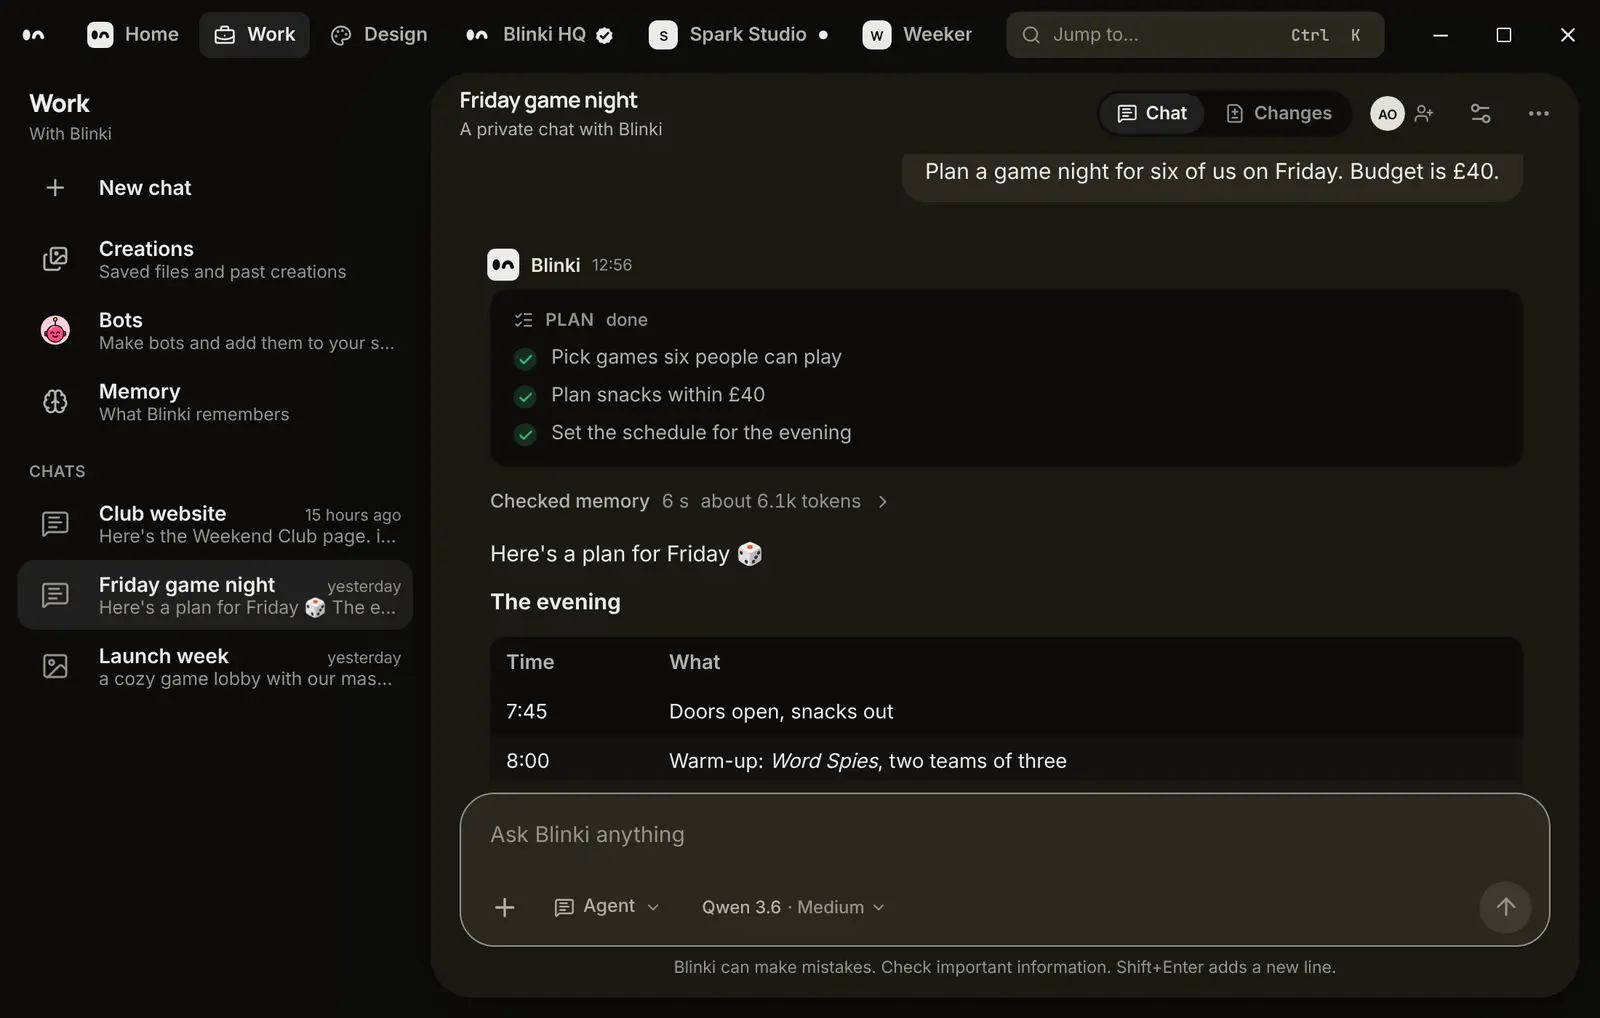Switch to the Chat view
The height and width of the screenshot is (1018, 1600).
click(1152, 113)
